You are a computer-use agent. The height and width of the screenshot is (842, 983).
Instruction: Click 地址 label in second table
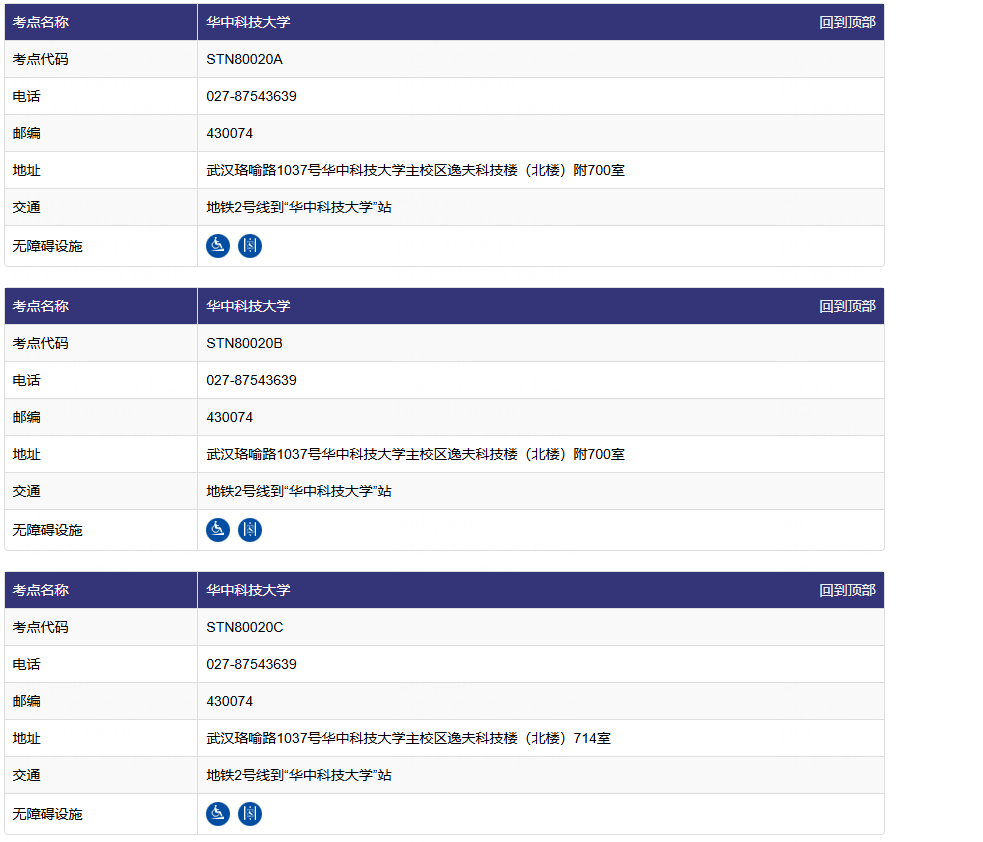click(26, 454)
